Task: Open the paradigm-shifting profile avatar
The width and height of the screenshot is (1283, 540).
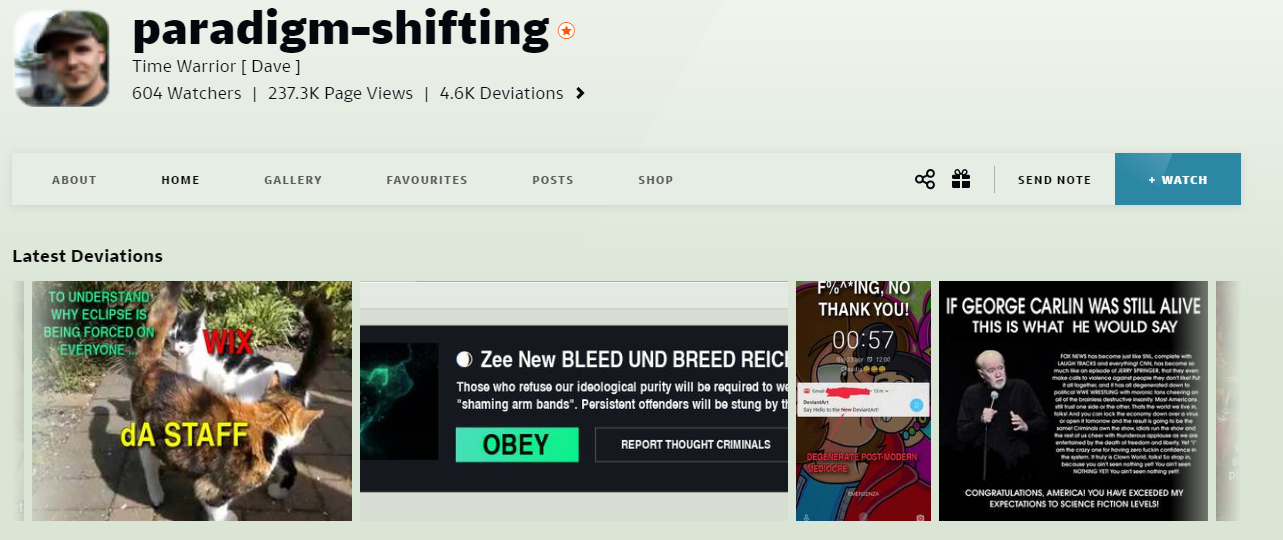Action: [x=61, y=58]
